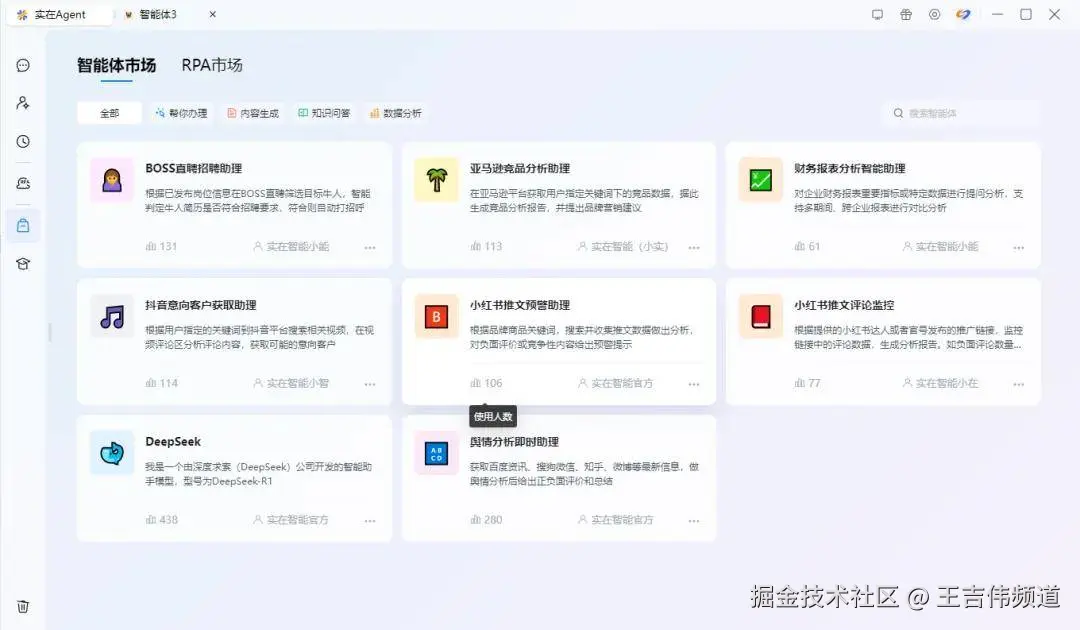
Task: Click the DeepSeek whale icon
Action: [x=112, y=453]
